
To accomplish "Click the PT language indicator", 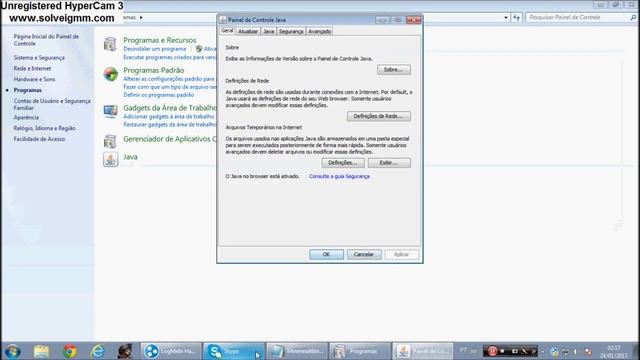I will click(463, 350).
